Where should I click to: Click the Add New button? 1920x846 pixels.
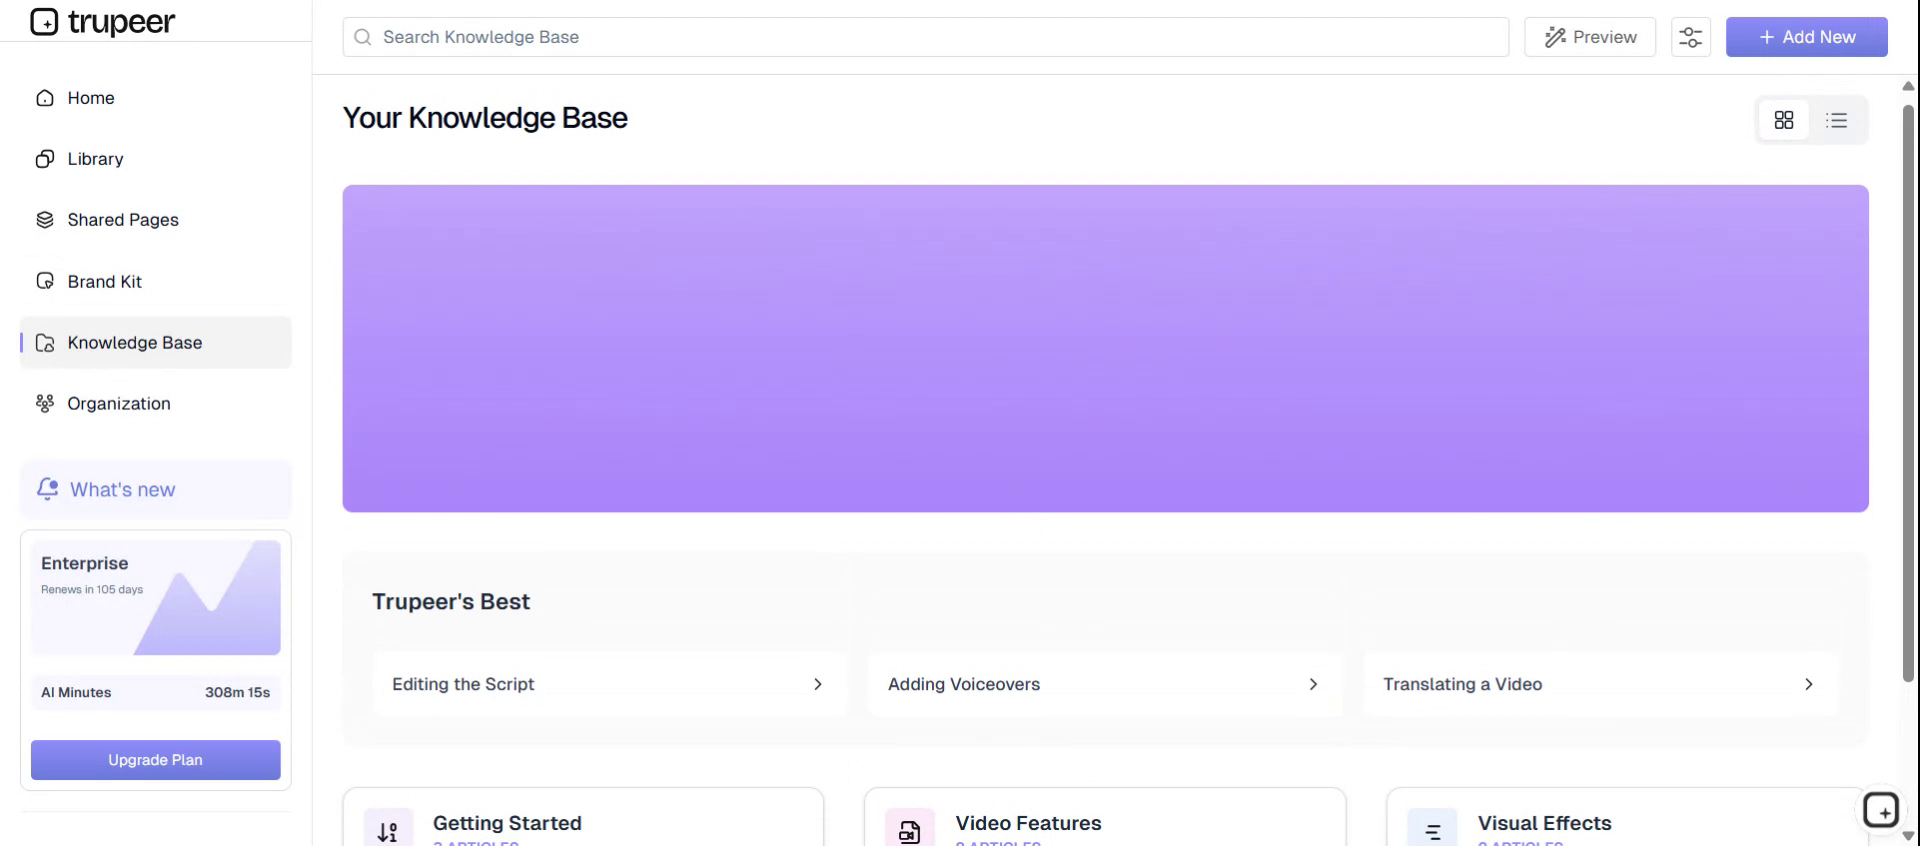[1806, 37]
